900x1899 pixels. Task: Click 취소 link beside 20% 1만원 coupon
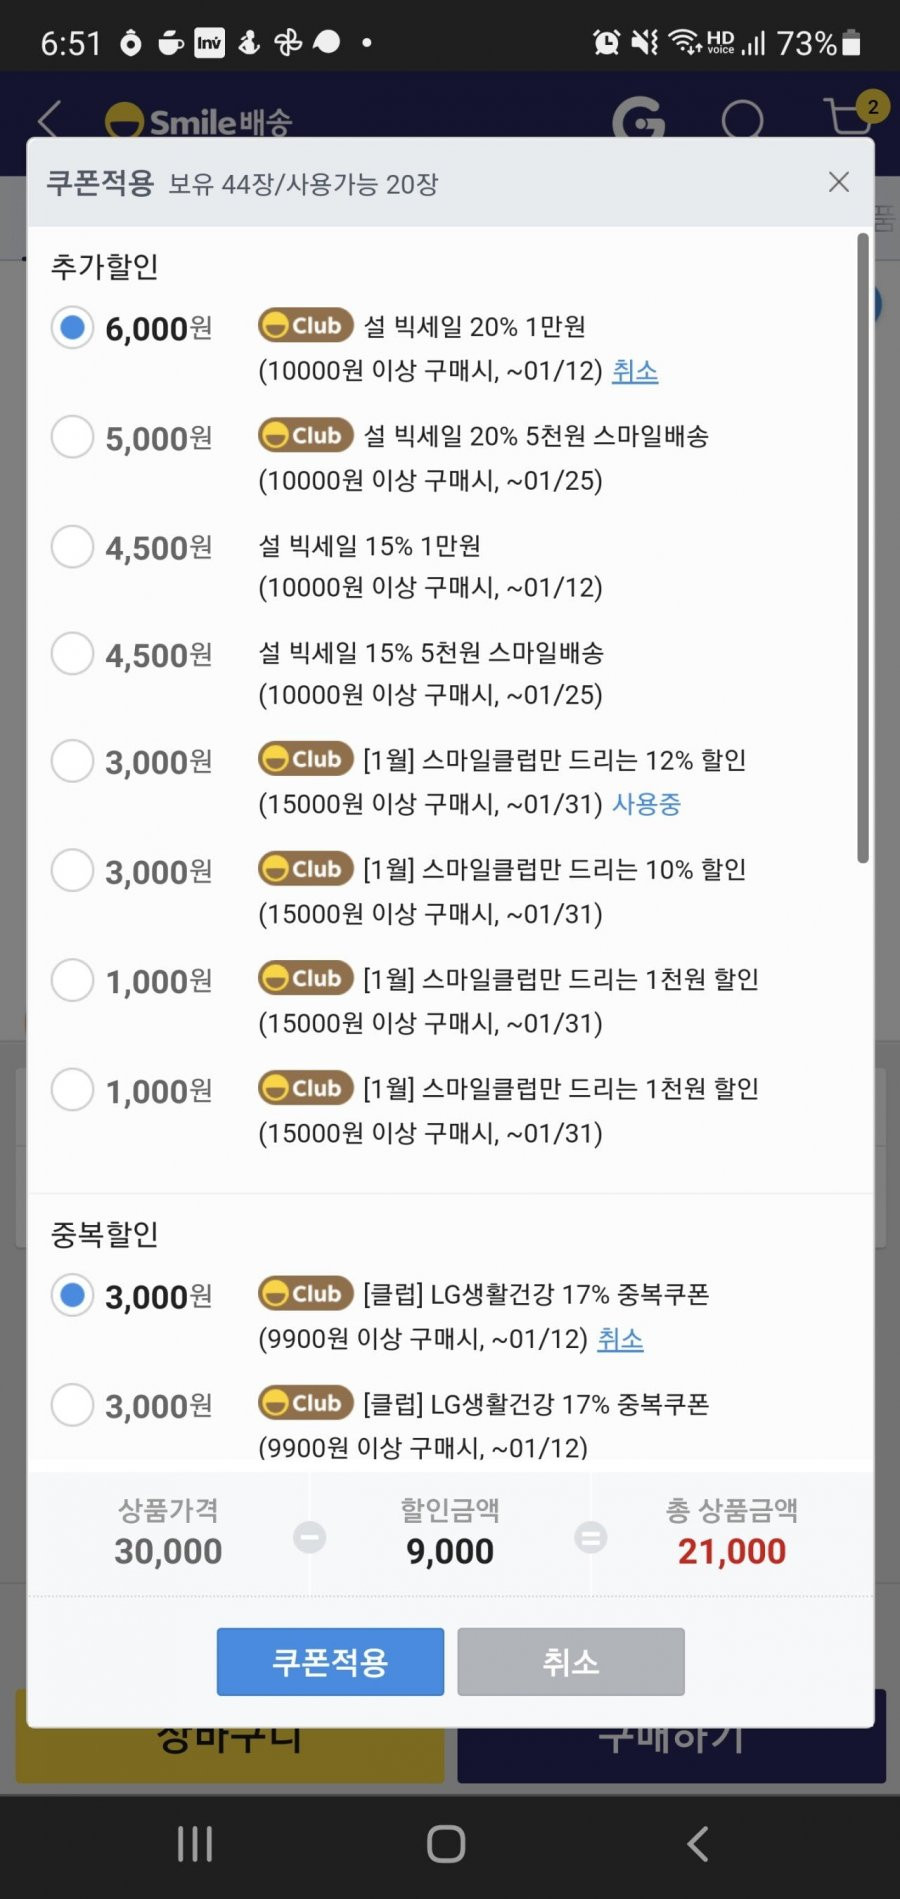(x=635, y=371)
